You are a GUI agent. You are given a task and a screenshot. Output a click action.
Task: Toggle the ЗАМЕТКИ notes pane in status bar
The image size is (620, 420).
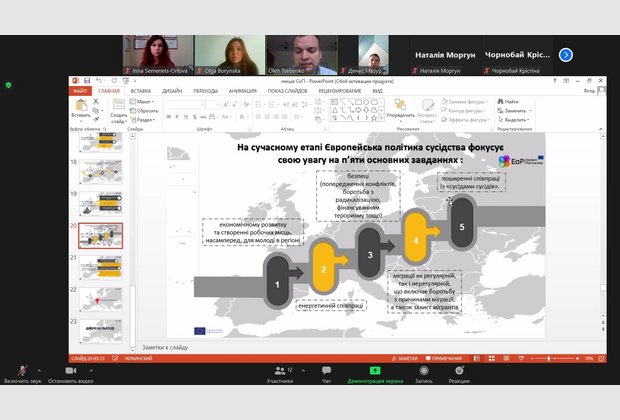coord(406,357)
